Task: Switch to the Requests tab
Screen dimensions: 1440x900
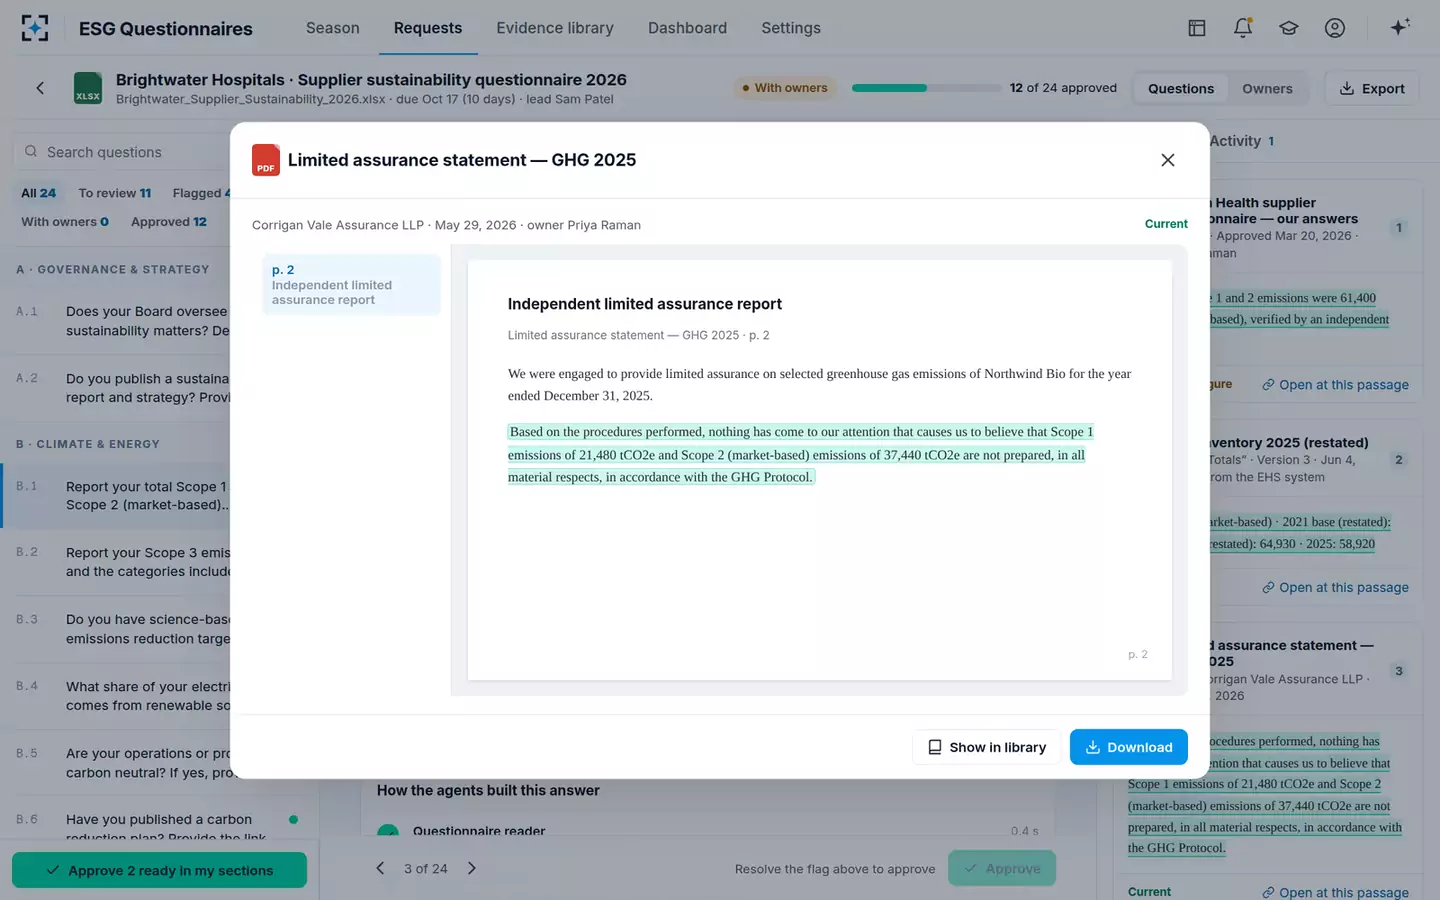Action: (x=428, y=28)
